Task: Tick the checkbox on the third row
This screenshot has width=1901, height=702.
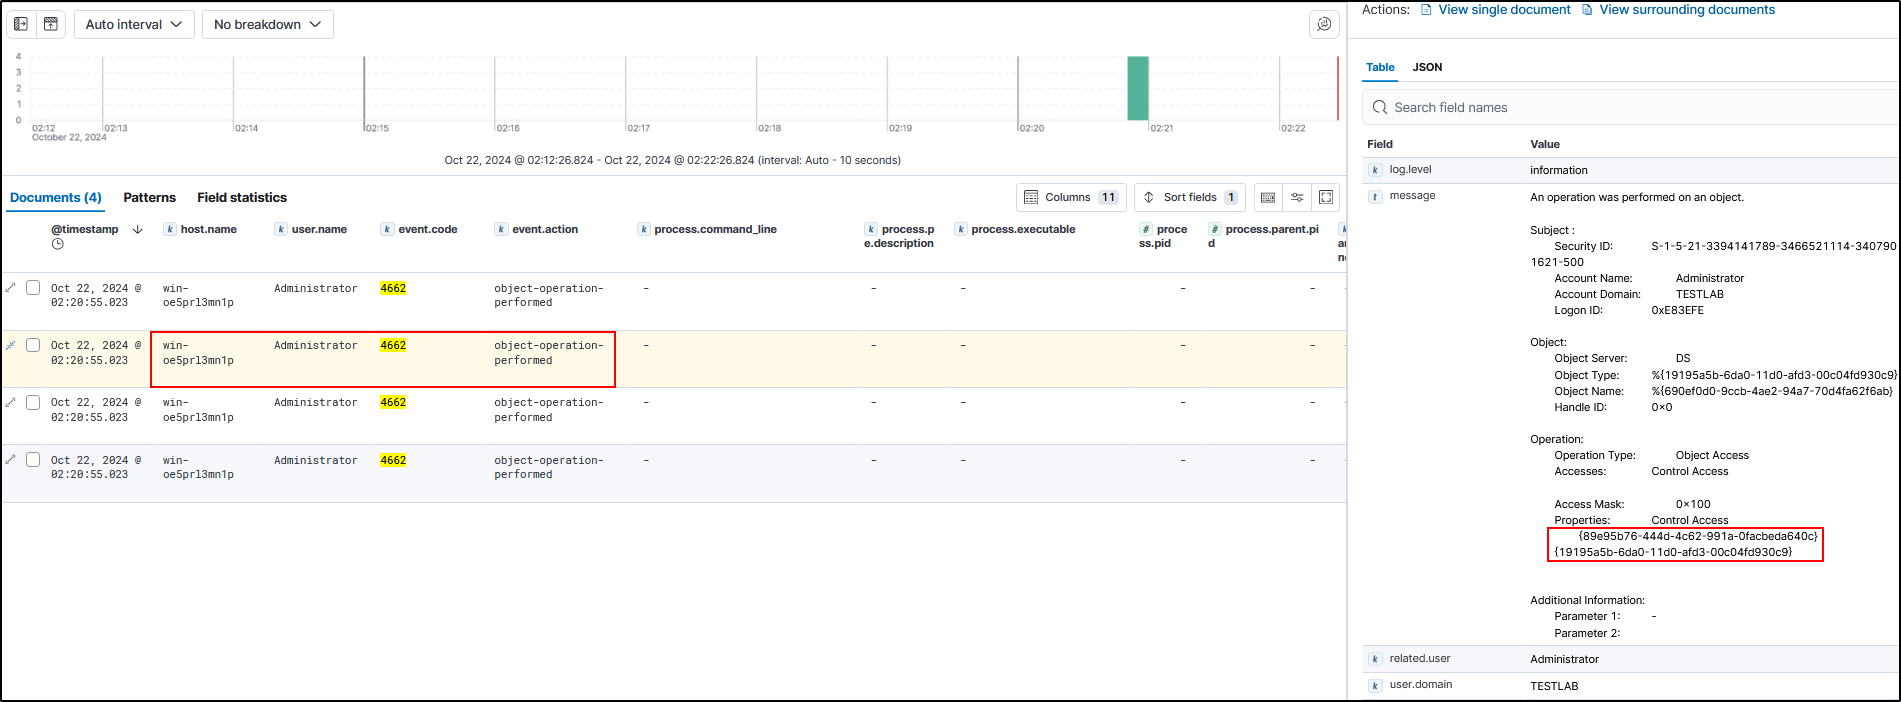Action: [x=33, y=402]
